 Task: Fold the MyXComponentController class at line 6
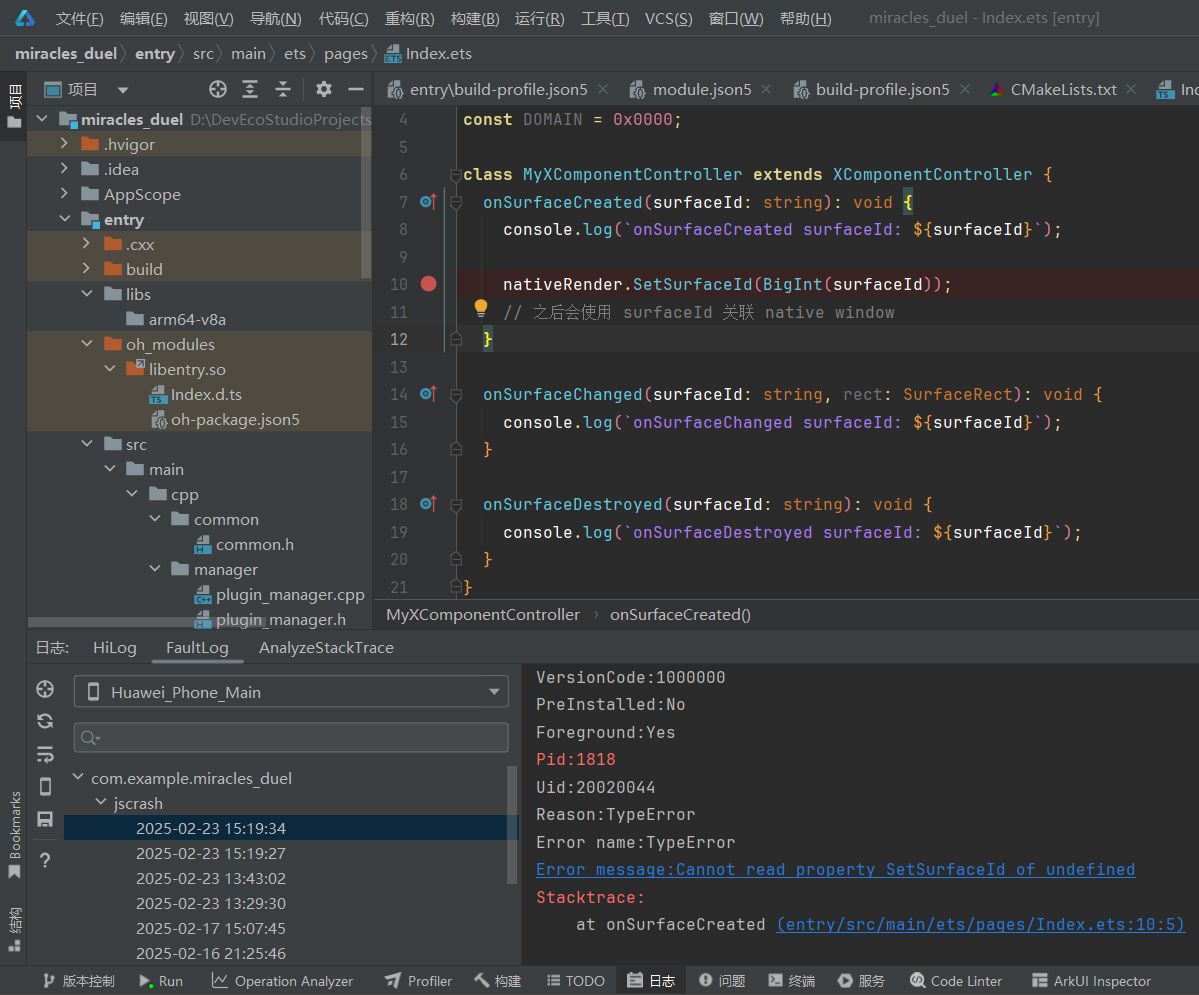(456, 174)
